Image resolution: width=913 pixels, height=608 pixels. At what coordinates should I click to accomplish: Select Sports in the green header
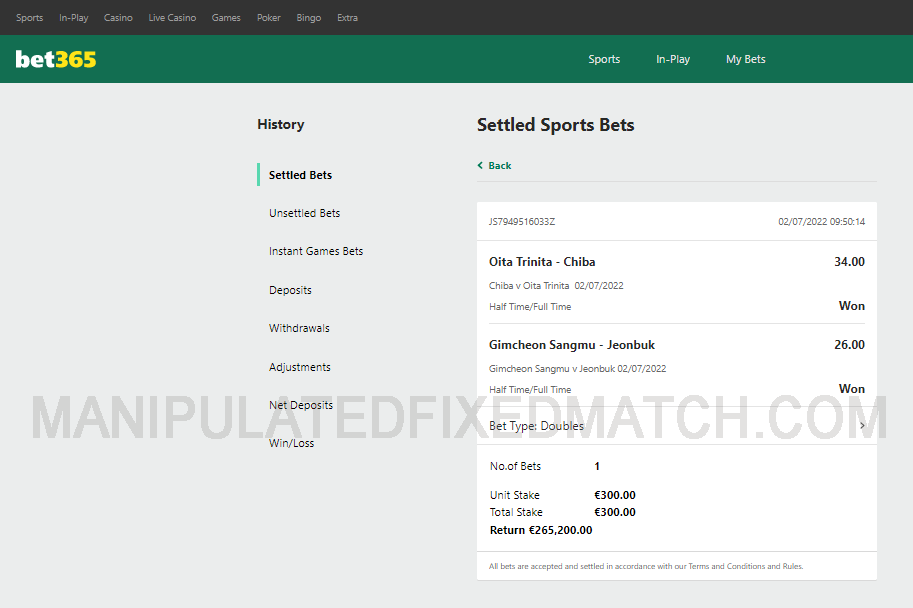coord(604,59)
